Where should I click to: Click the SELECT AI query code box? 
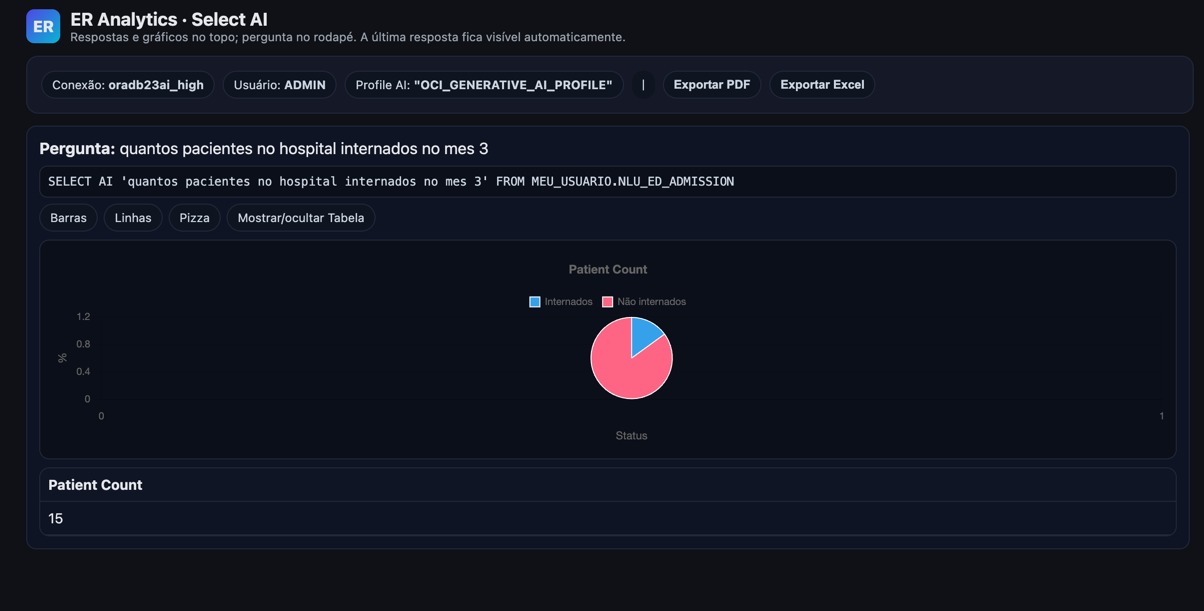click(x=607, y=182)
